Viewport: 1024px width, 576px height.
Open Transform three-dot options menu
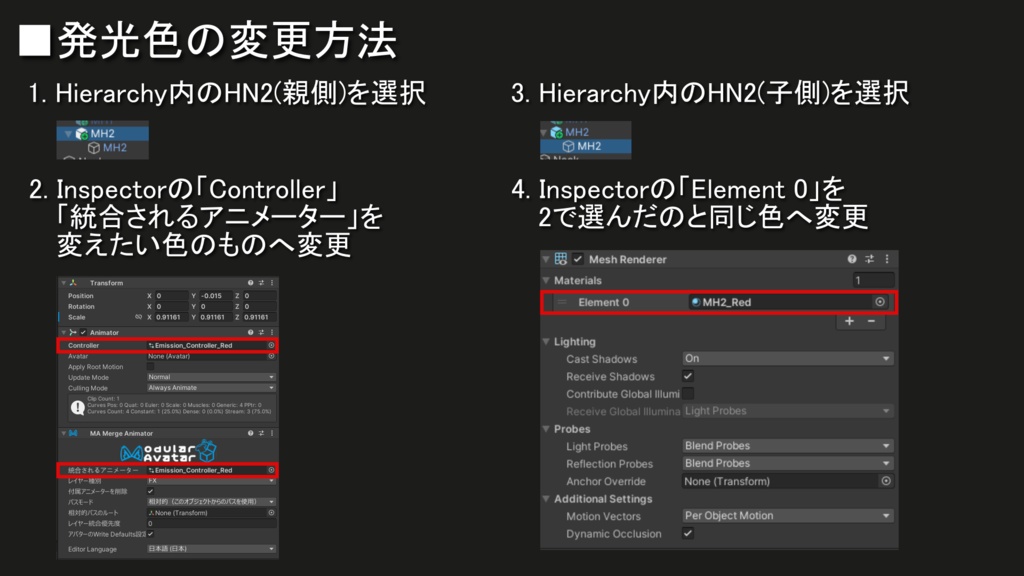pyautogui.click(x=272, y=283)
